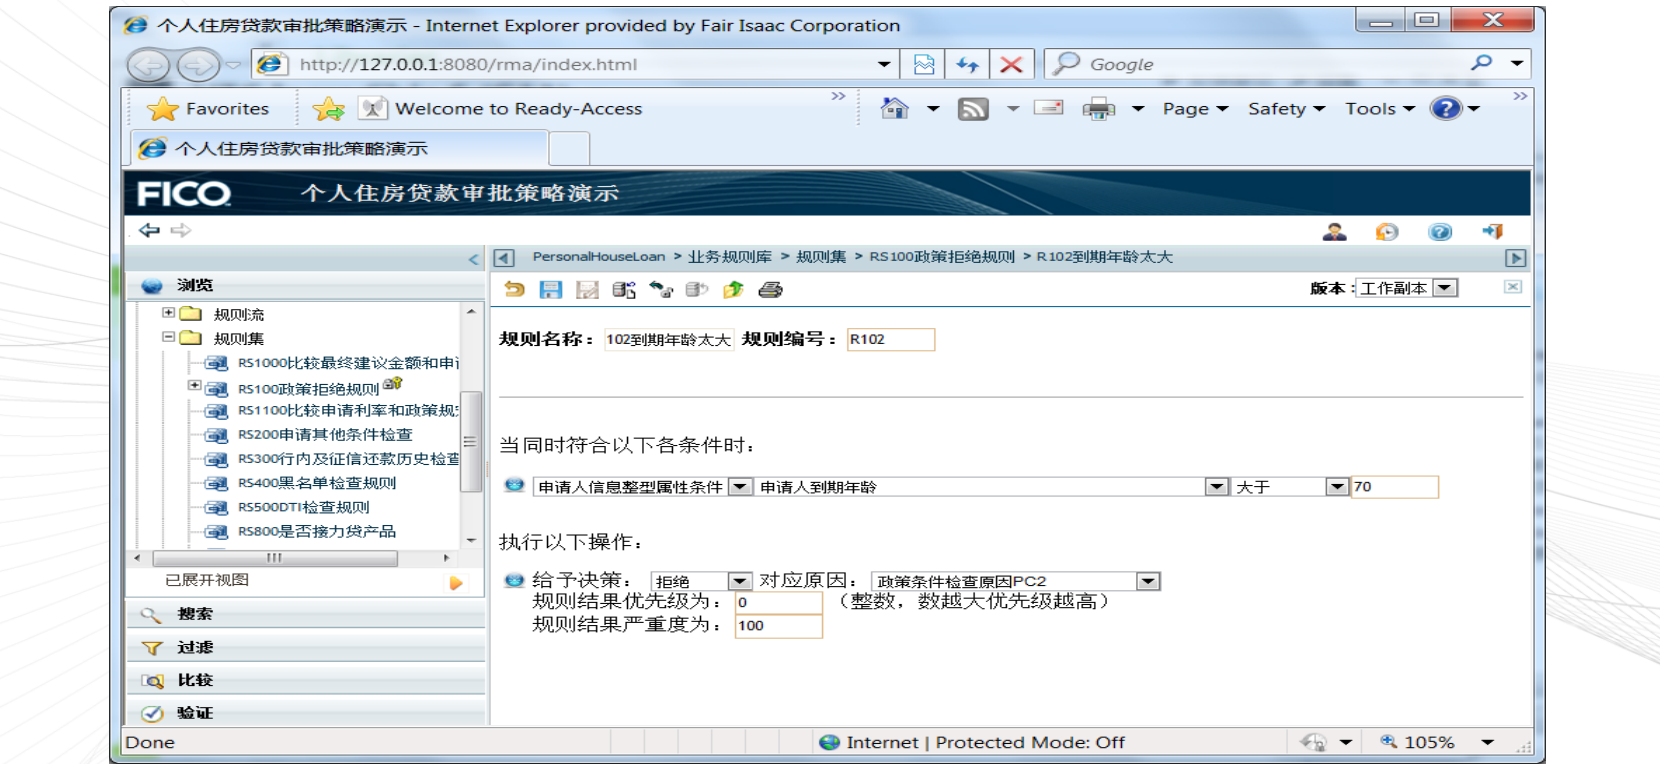Click the blue icon before the condition row
This screenshot has height=764, width=1660.
pos(514,485)
